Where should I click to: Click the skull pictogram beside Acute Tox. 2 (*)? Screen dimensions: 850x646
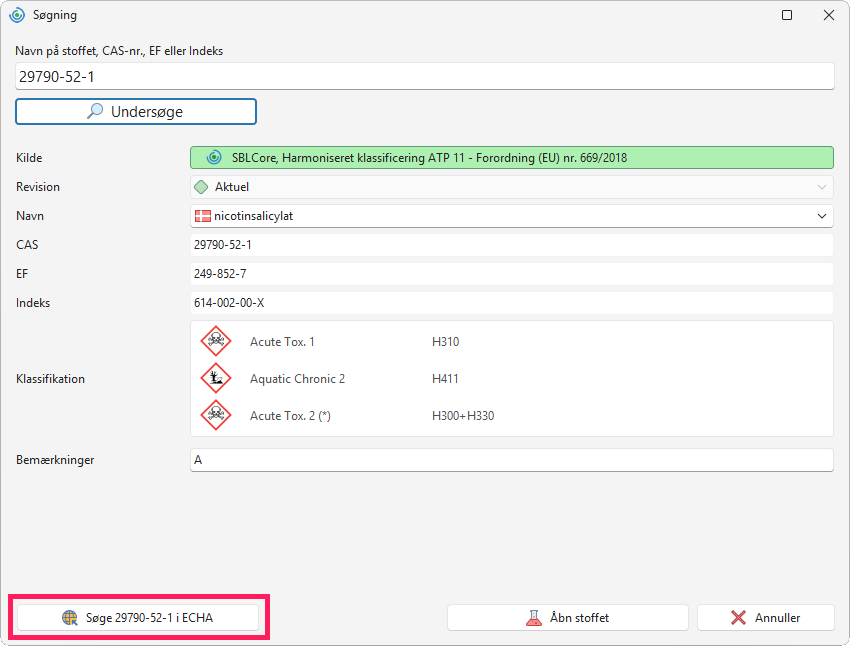click(216, 415)
